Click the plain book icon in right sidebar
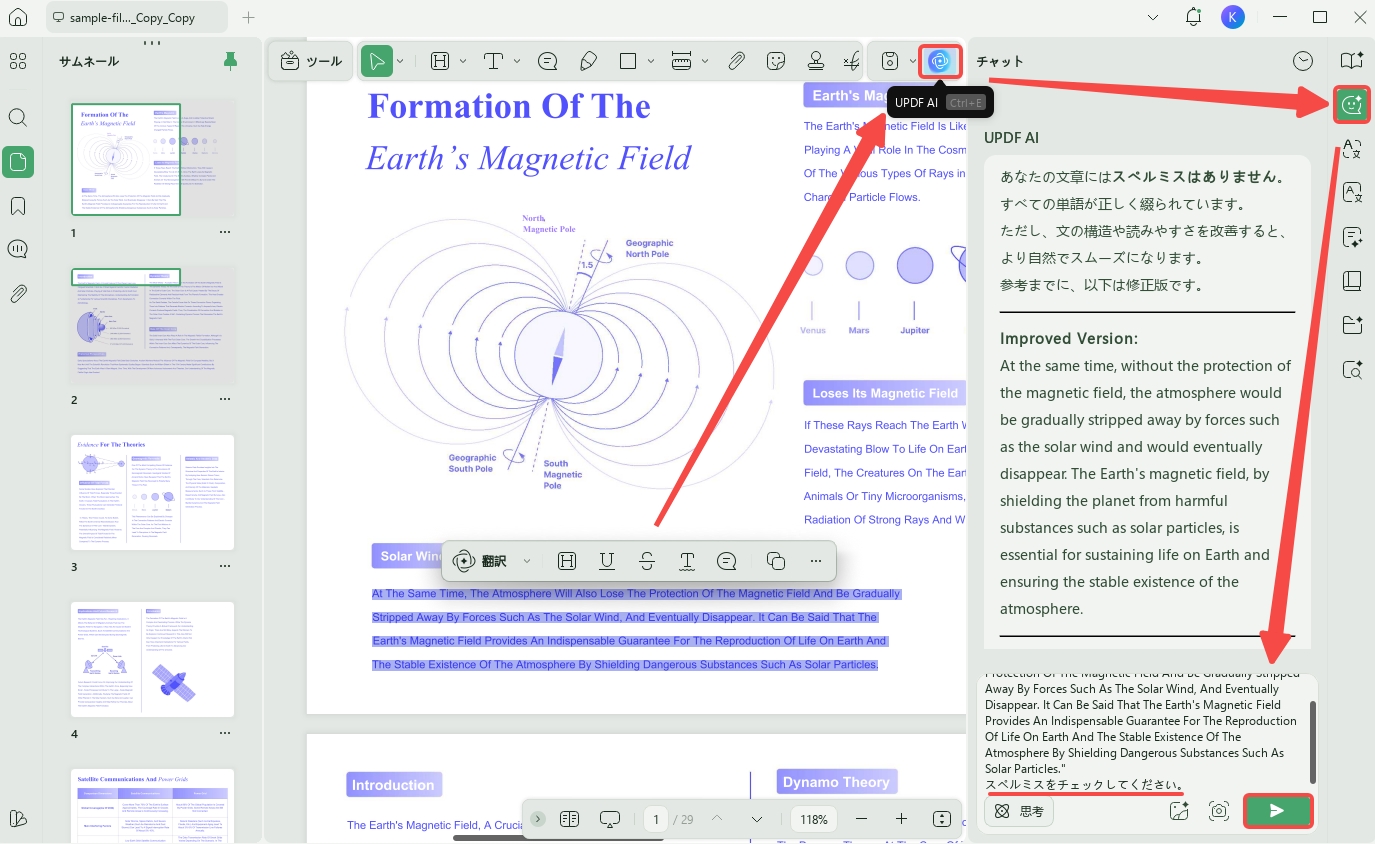1375x844 pixels. [x=1352, y=281]
